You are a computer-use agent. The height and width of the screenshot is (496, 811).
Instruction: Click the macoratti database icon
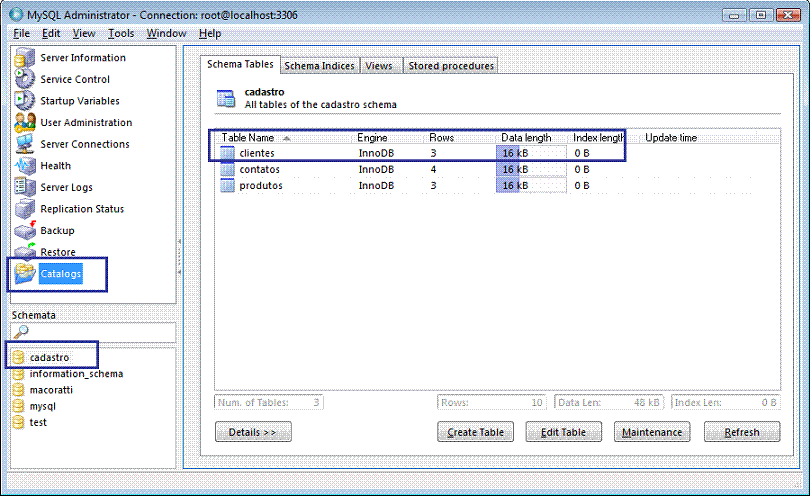(x=19, y=390)
